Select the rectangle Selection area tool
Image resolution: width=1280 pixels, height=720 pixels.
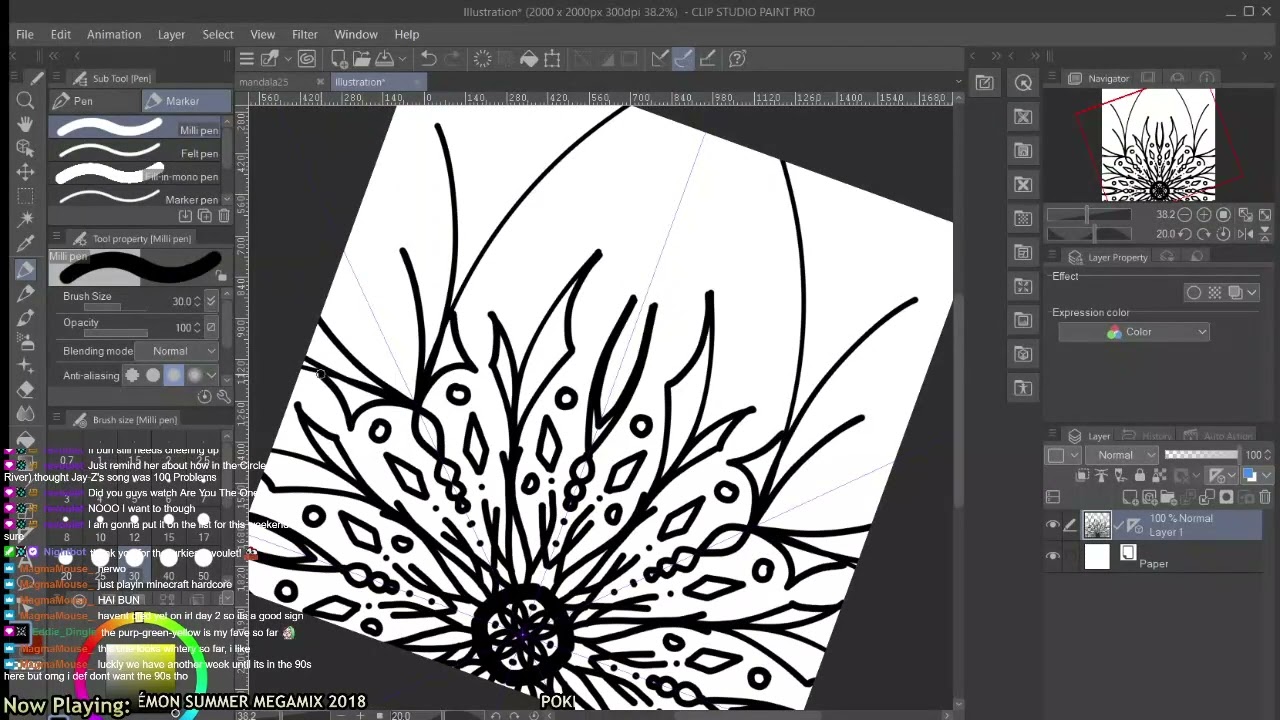[x=26, y=196]
